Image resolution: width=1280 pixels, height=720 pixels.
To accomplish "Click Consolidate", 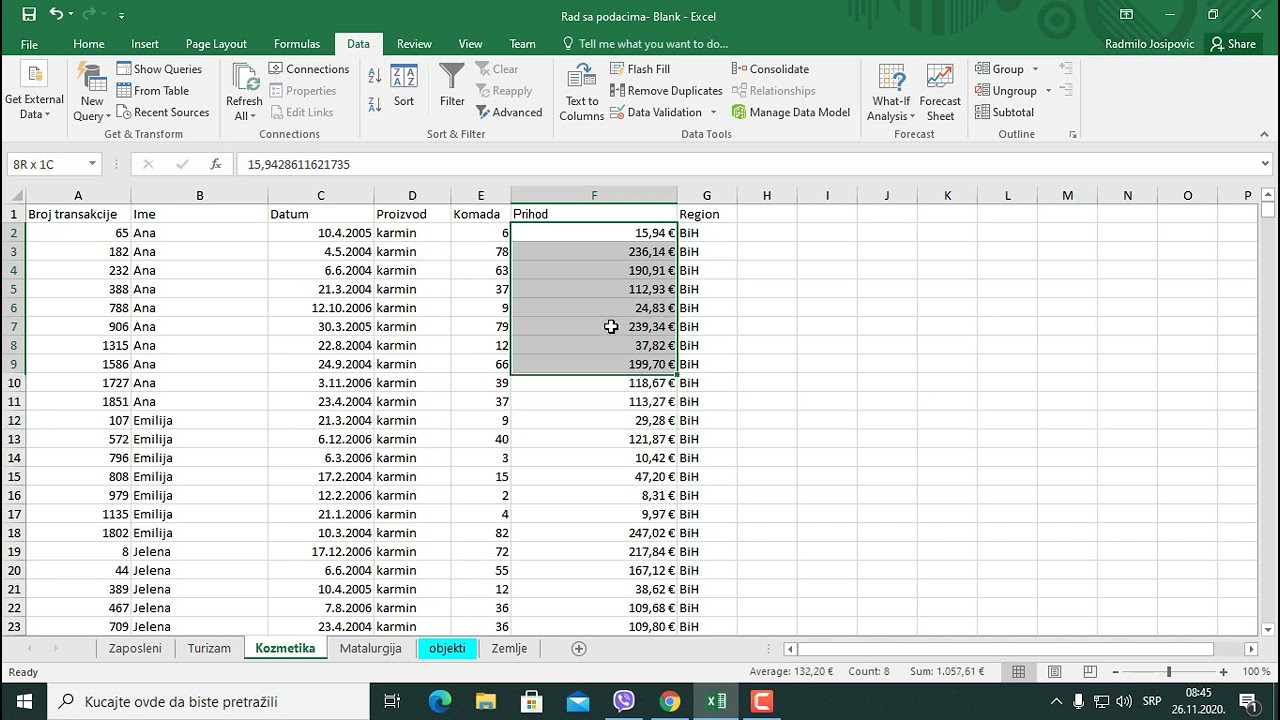I will (x=770, y=69).
